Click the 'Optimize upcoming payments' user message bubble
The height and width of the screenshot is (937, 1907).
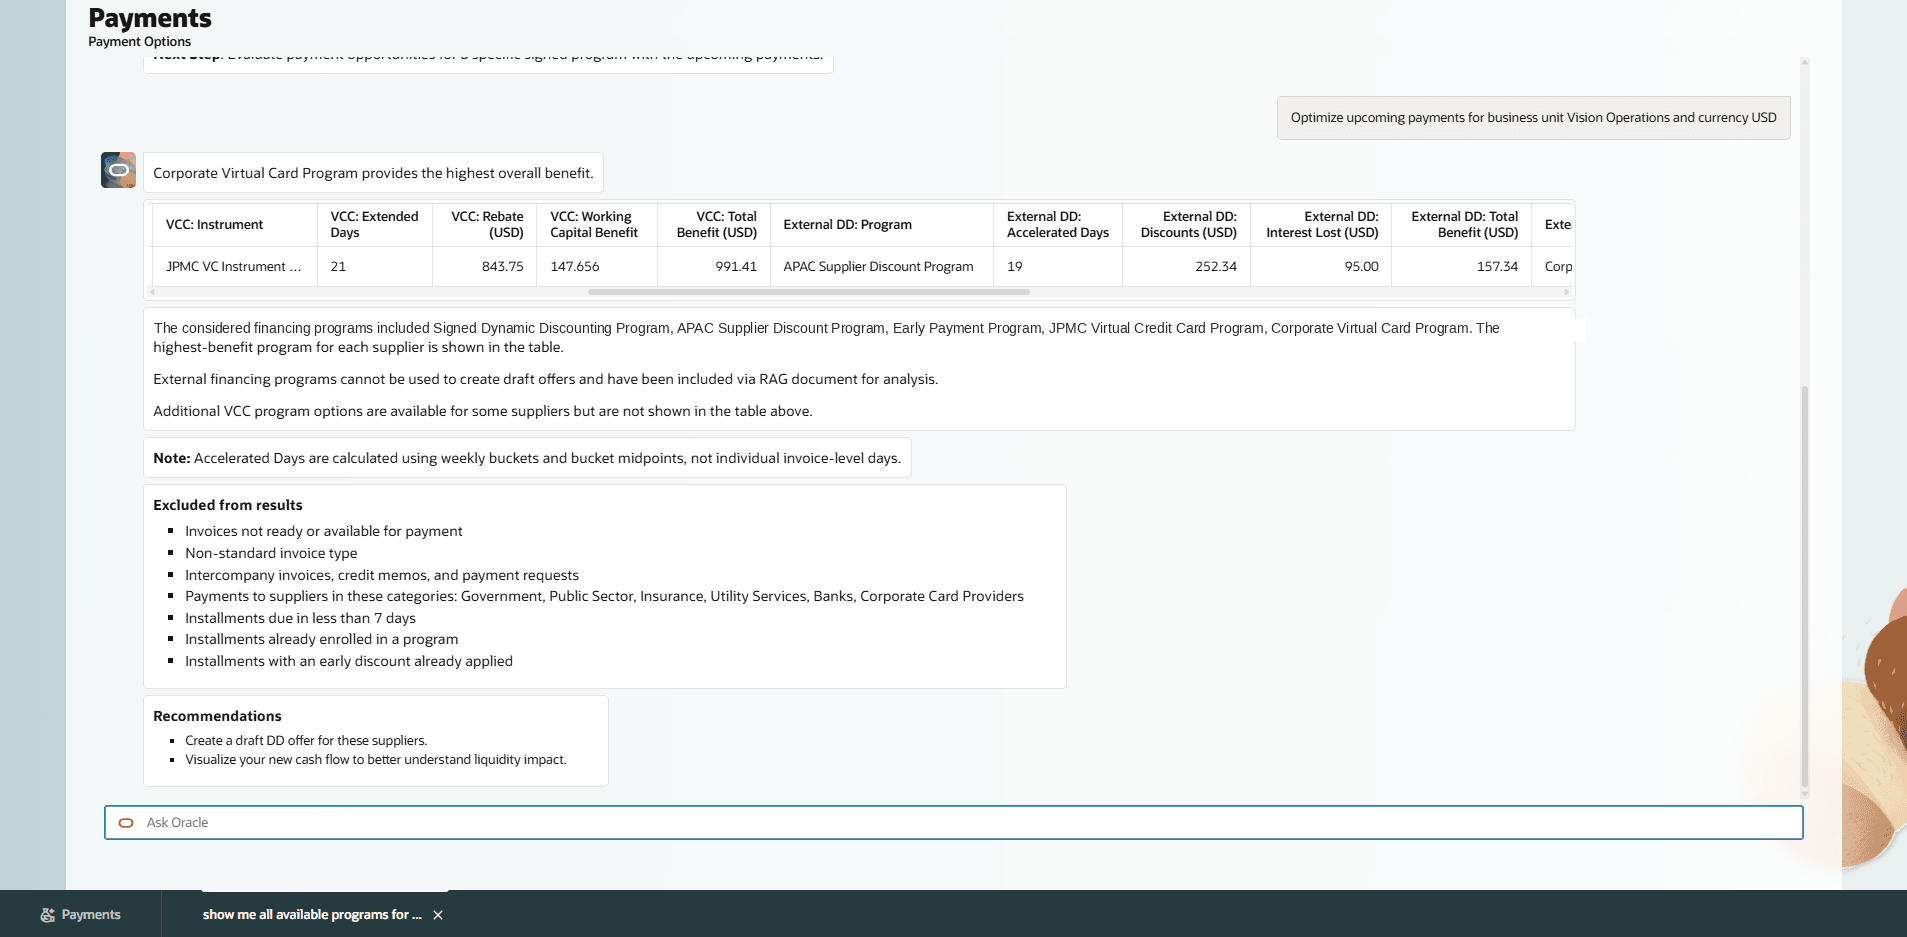(1533, 118)
